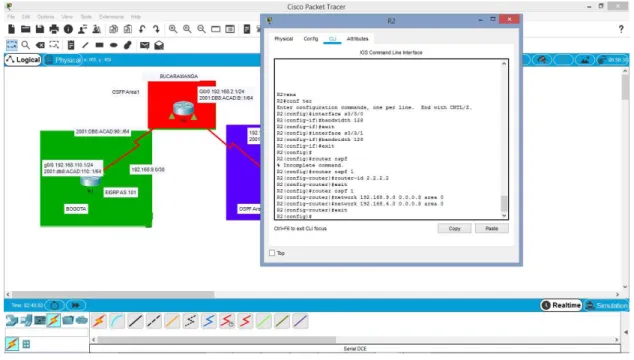This screenshot has height=360, width=634.
Task: Toggle the Top checkbox in R2 window
Action: tap(272, 253)
